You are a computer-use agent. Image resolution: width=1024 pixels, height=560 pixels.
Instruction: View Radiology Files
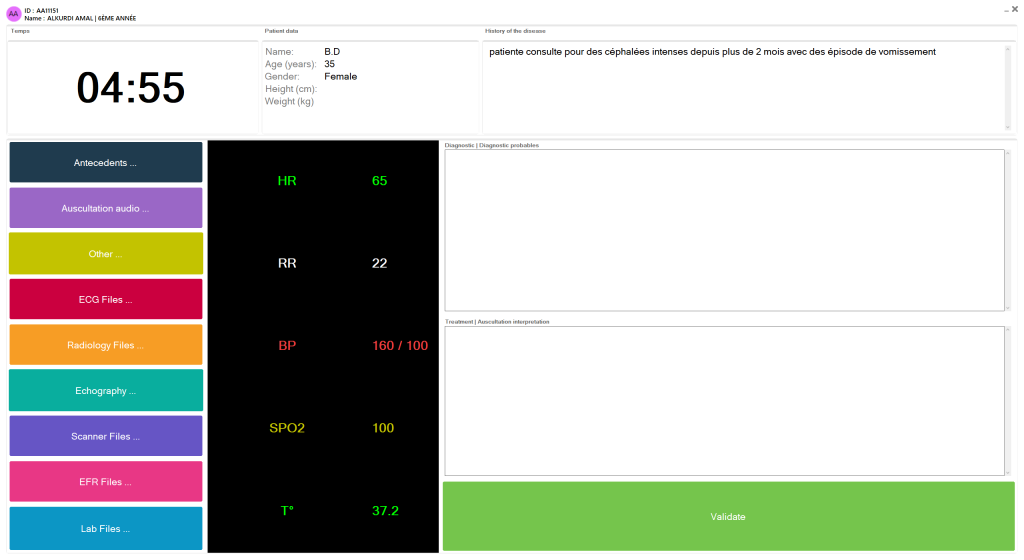pos(105,345)
